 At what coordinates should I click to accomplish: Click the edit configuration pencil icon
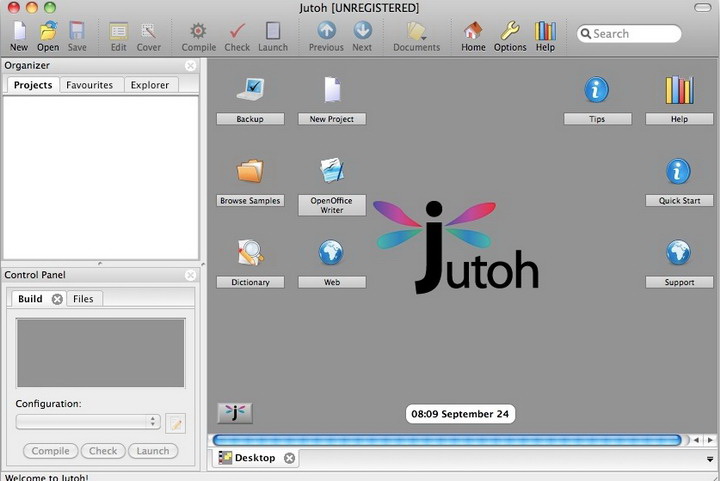pos(175,423)
